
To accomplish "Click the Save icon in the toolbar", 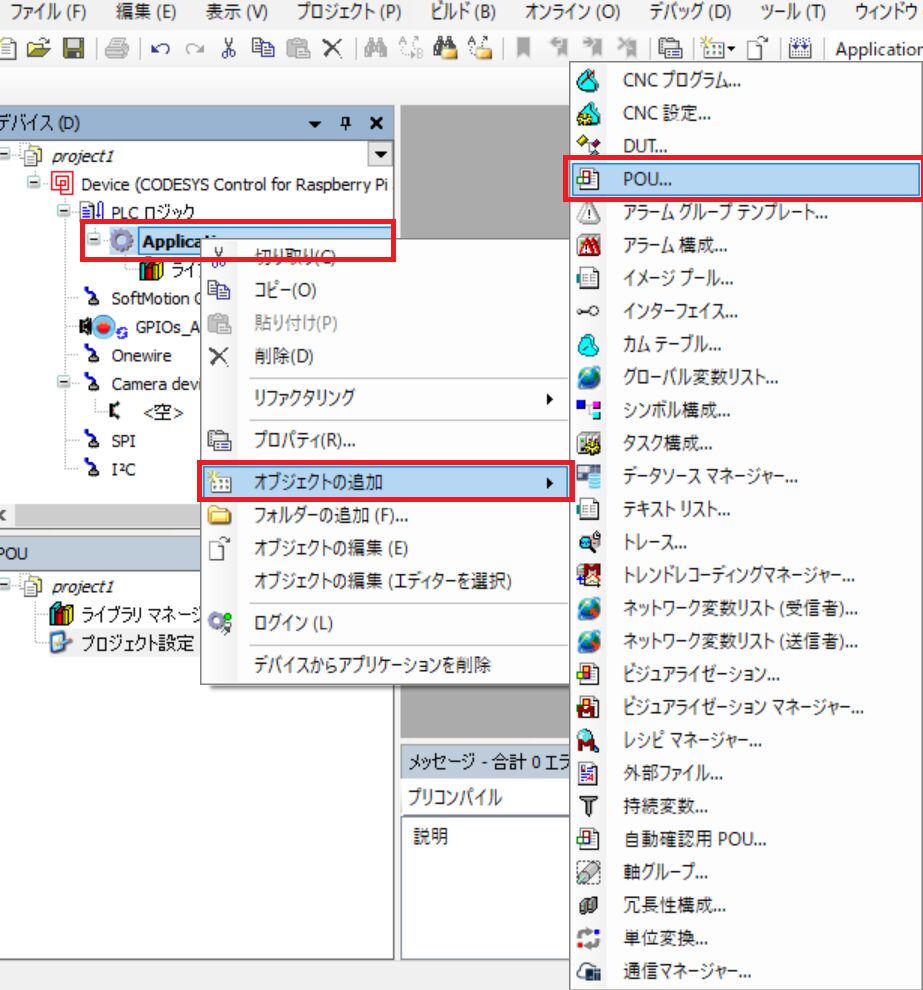I will pos(73,48).
